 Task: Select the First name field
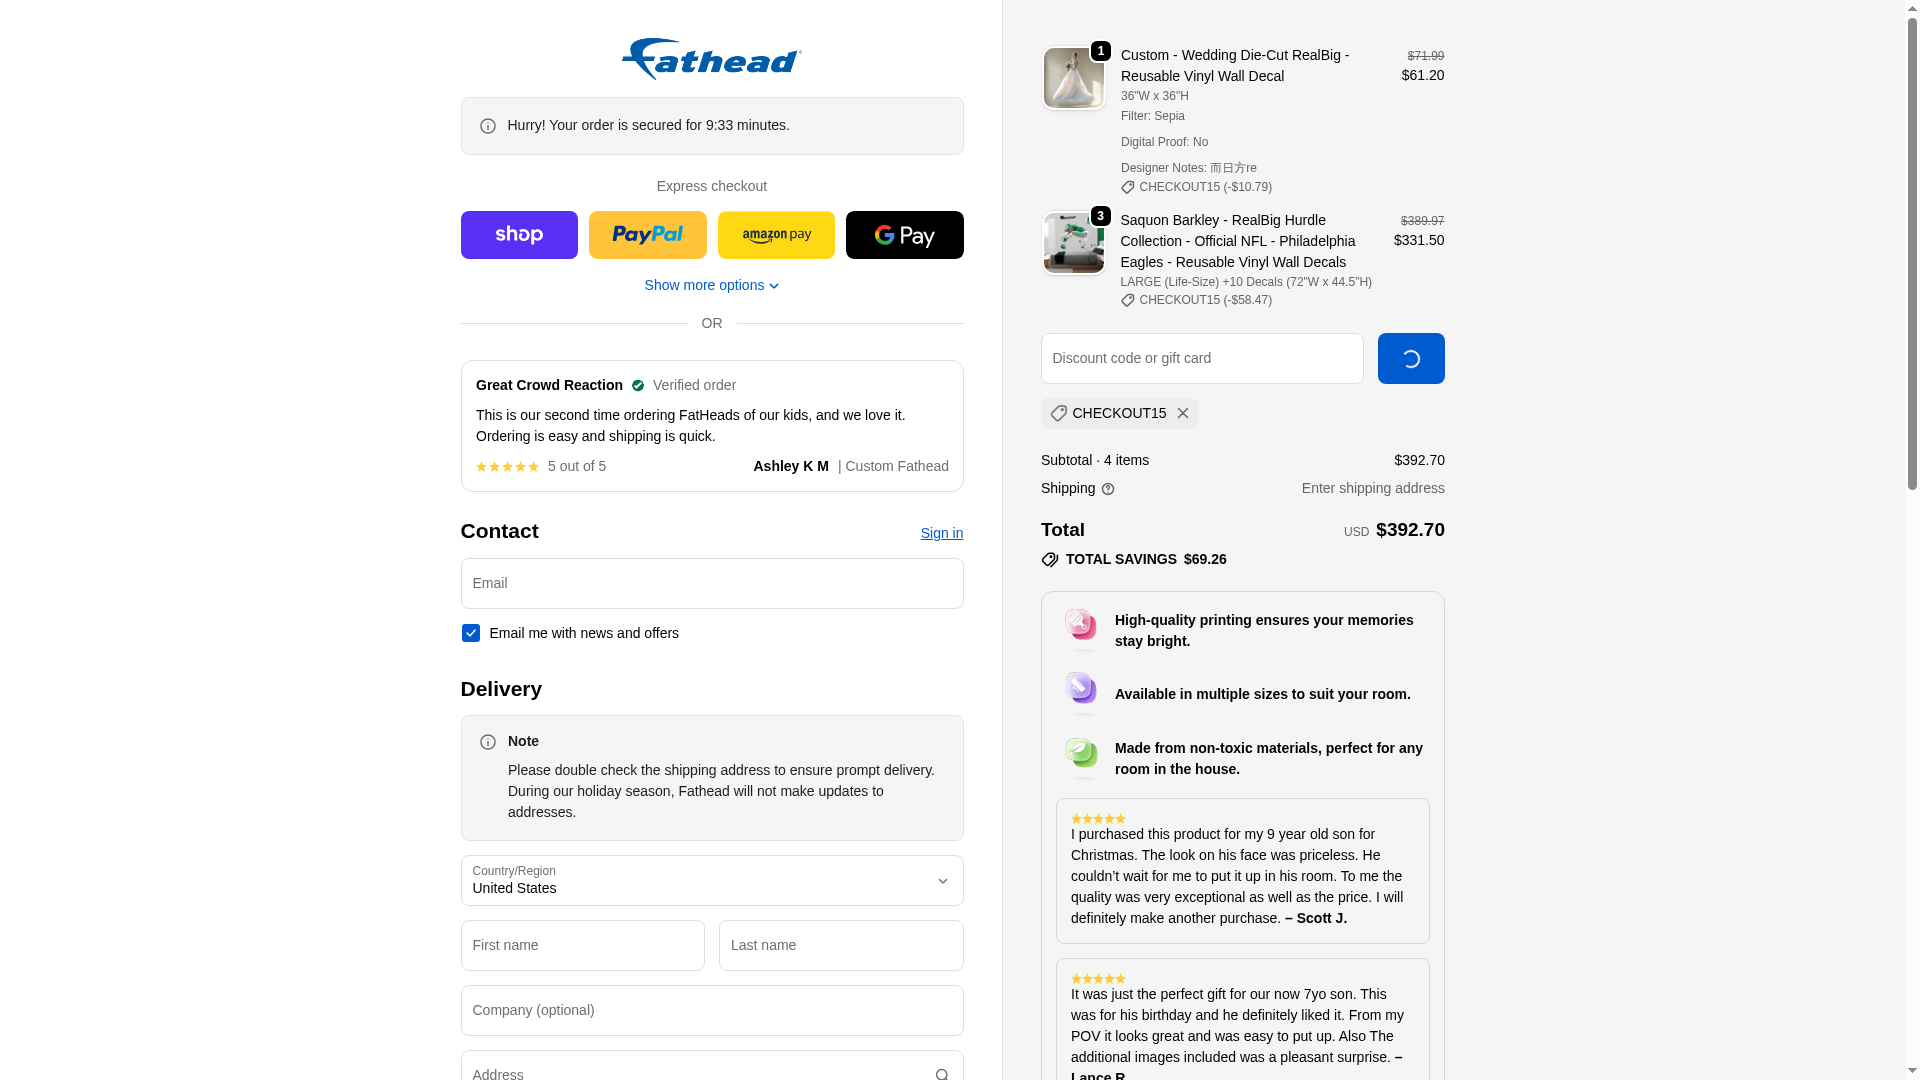click(583, 945)
